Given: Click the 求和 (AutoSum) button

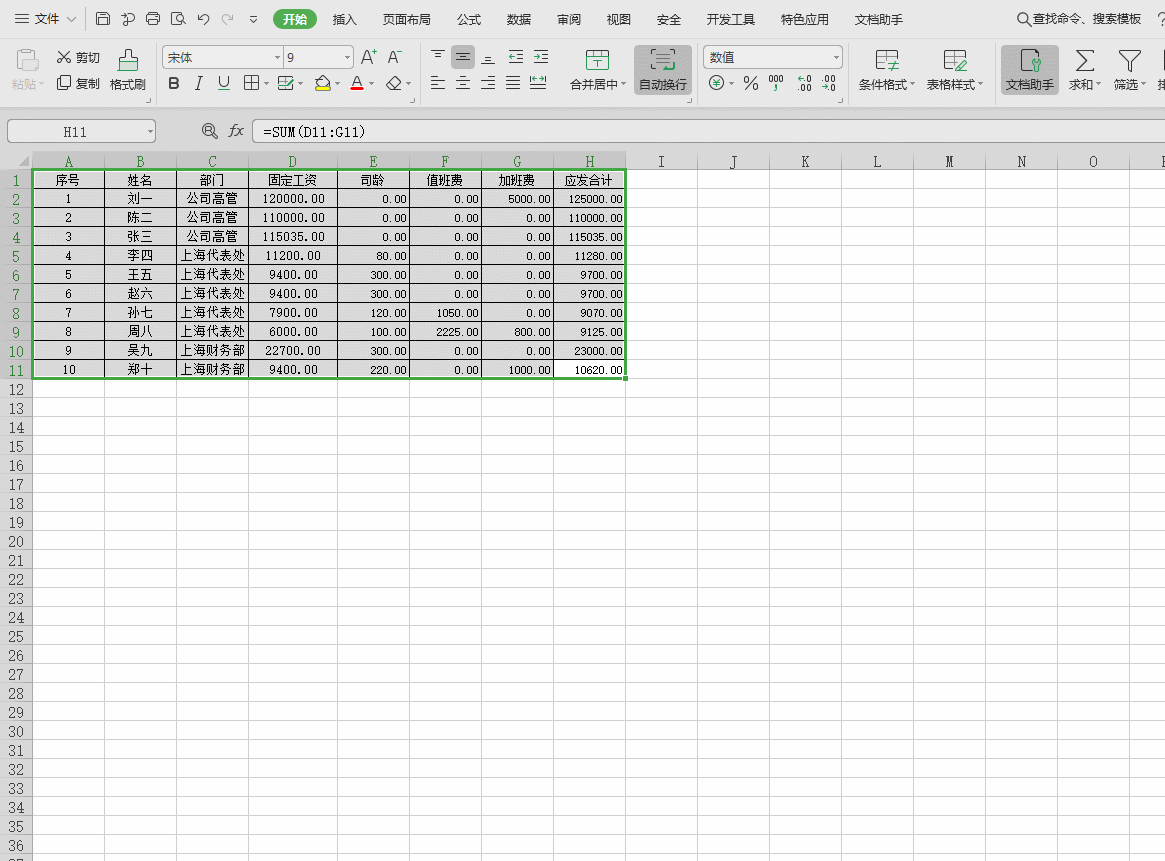Looking at the screenshot, I should point(1084,70).
